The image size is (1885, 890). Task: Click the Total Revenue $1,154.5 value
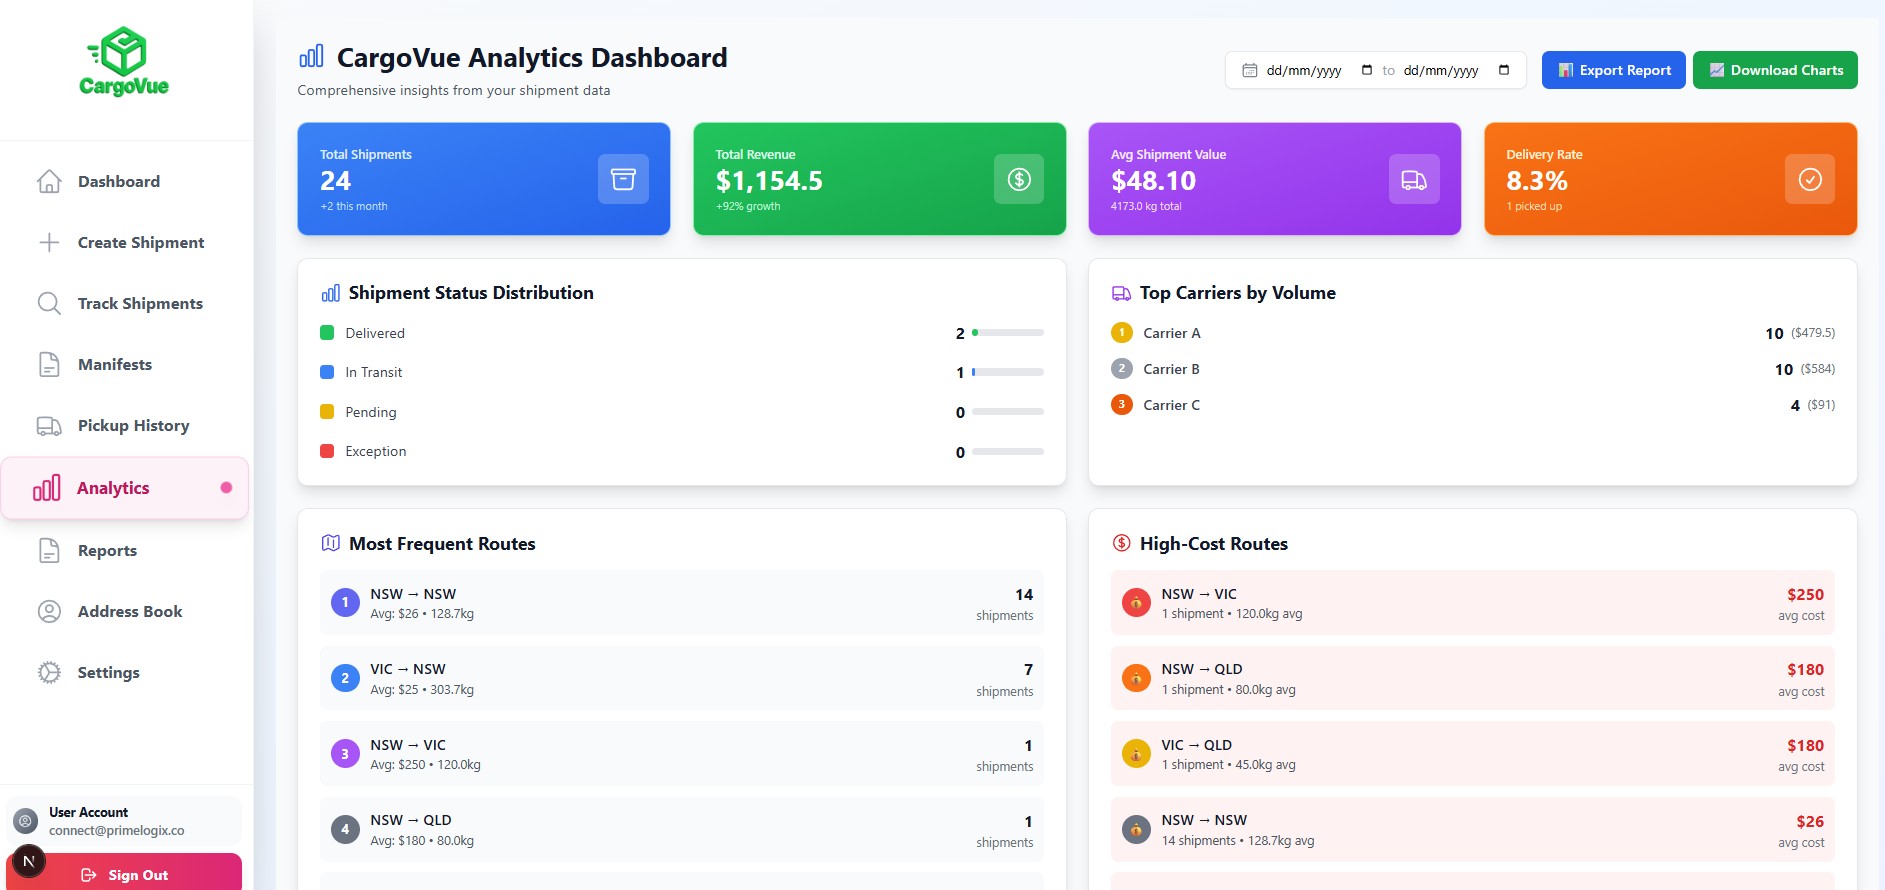pyautogui.click(x=769, y=181)
